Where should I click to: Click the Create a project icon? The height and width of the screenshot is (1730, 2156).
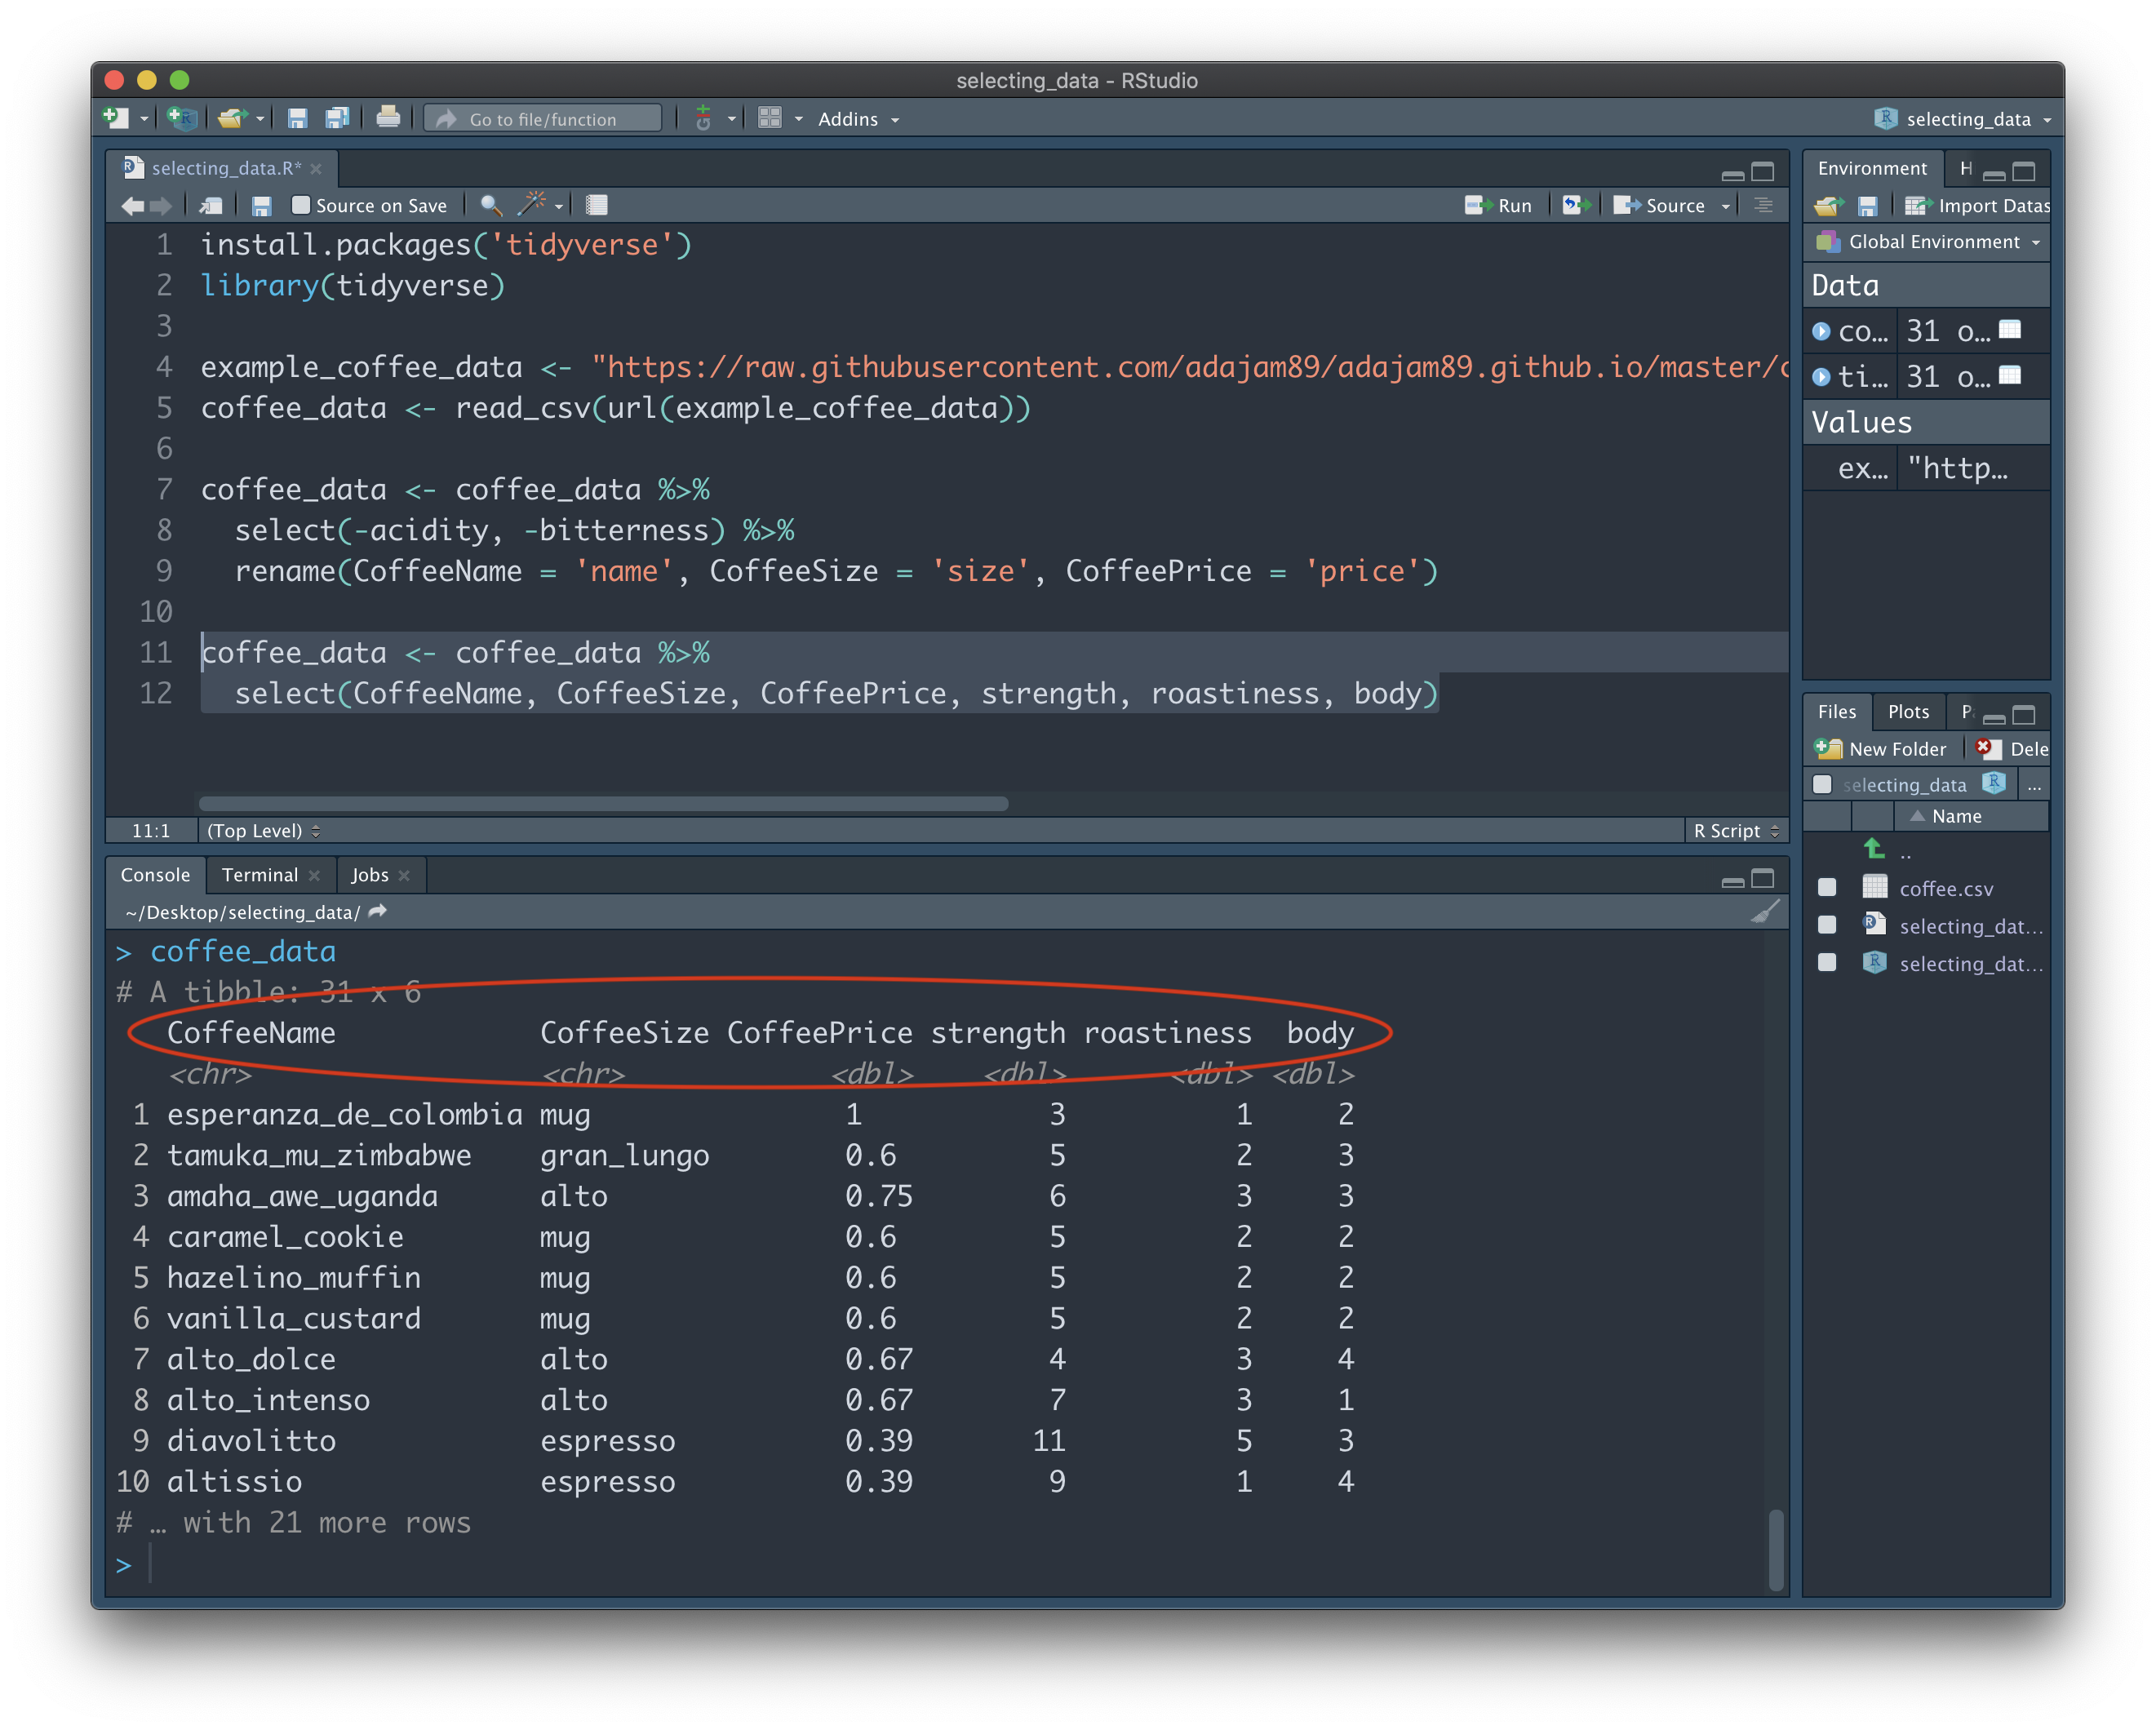[181, 118]
